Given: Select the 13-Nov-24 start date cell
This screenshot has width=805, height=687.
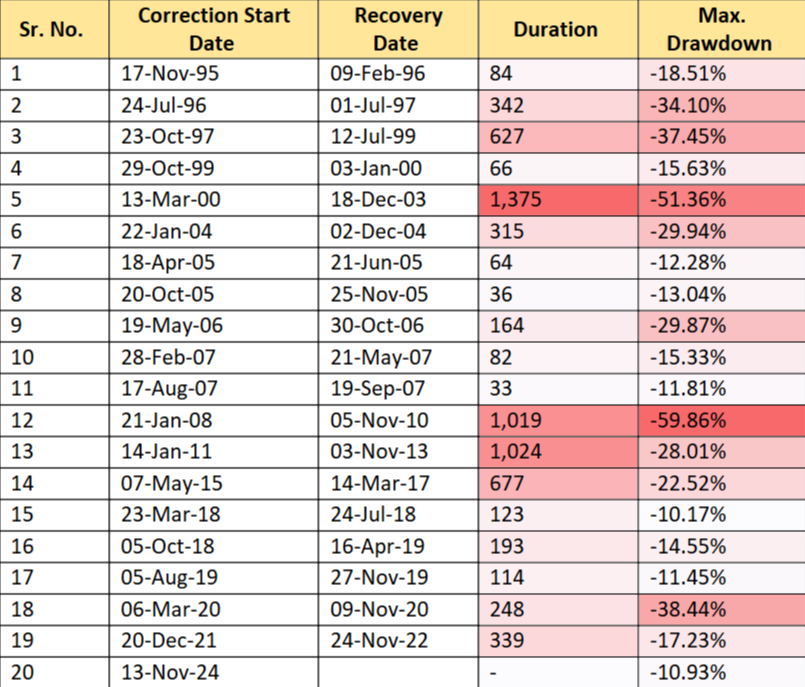Looking at the screenshot, I should click(x=212, y=673).
